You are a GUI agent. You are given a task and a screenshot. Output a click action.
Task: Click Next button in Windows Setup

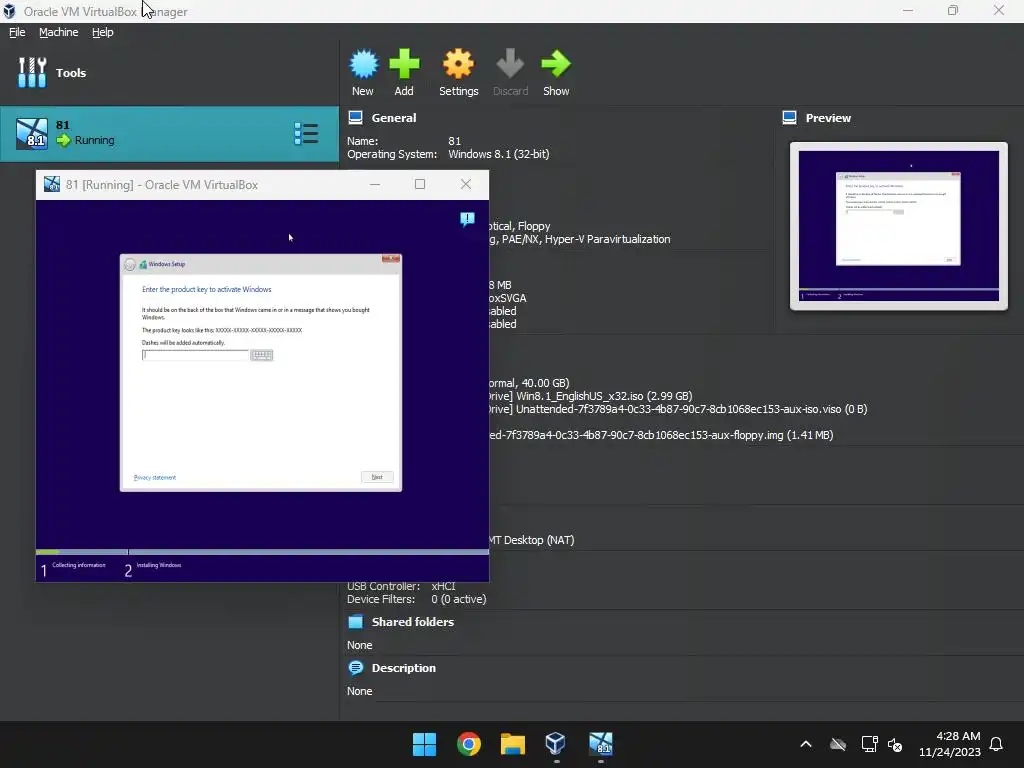377,477
